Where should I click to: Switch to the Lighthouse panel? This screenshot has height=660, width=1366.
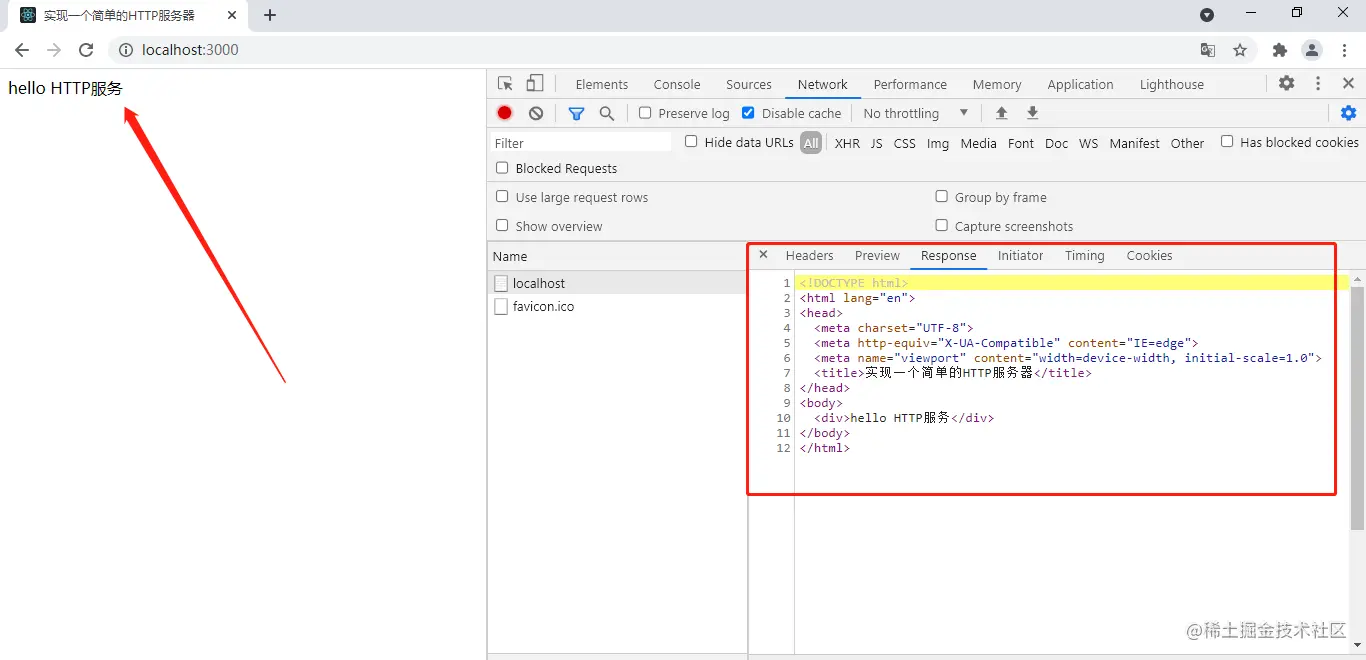pos(1172,85)
